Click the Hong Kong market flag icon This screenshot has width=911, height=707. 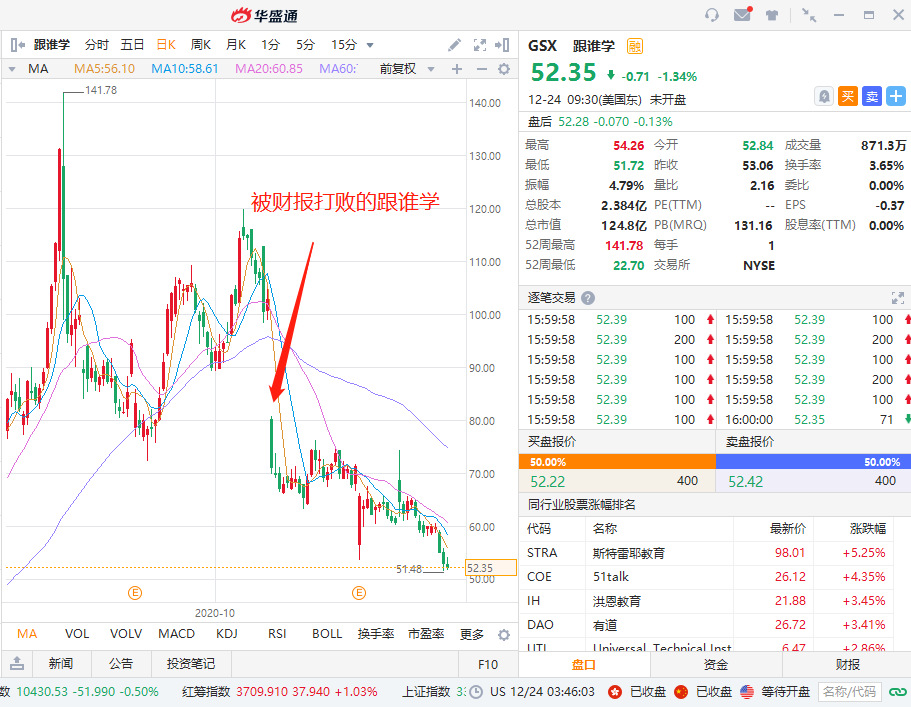(x=615, y=692)
